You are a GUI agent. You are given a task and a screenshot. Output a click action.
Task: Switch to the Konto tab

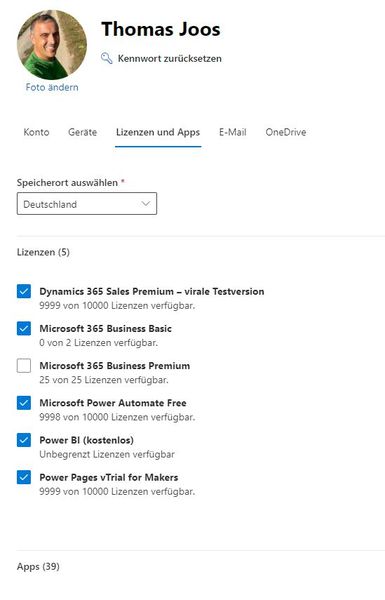tap(36, 132)
